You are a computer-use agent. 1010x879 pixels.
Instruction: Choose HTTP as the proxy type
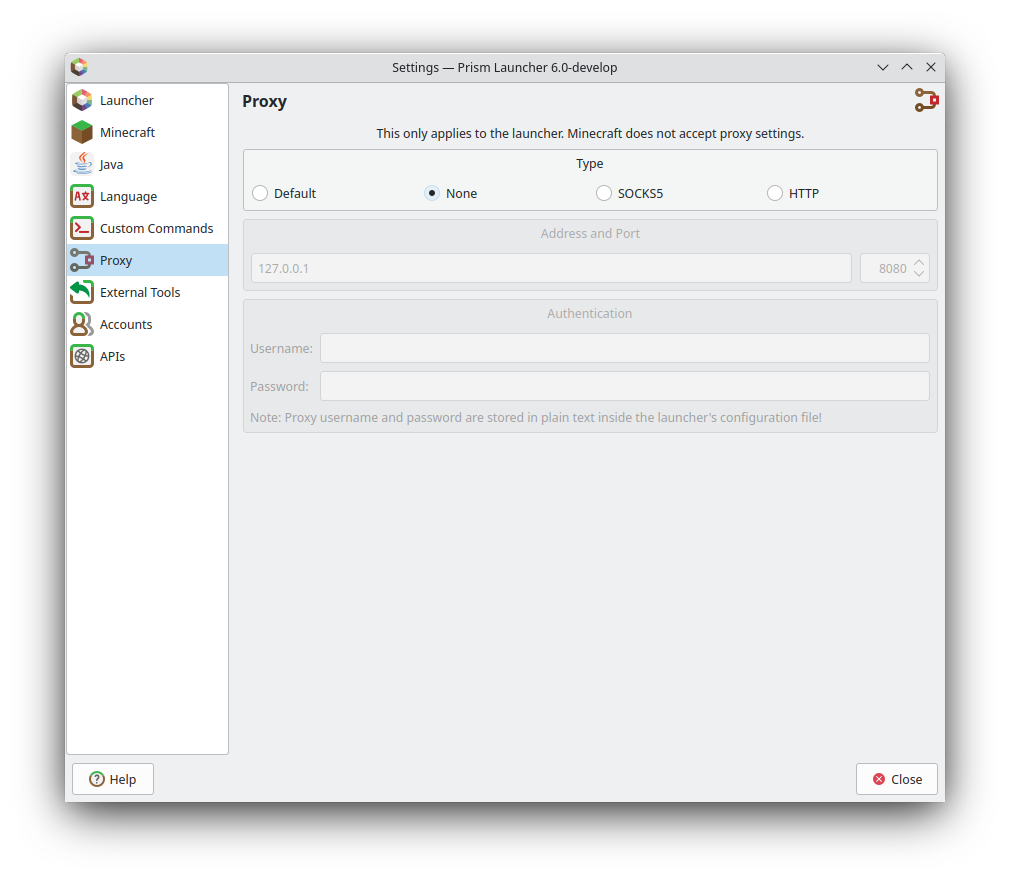pos(775,193)
